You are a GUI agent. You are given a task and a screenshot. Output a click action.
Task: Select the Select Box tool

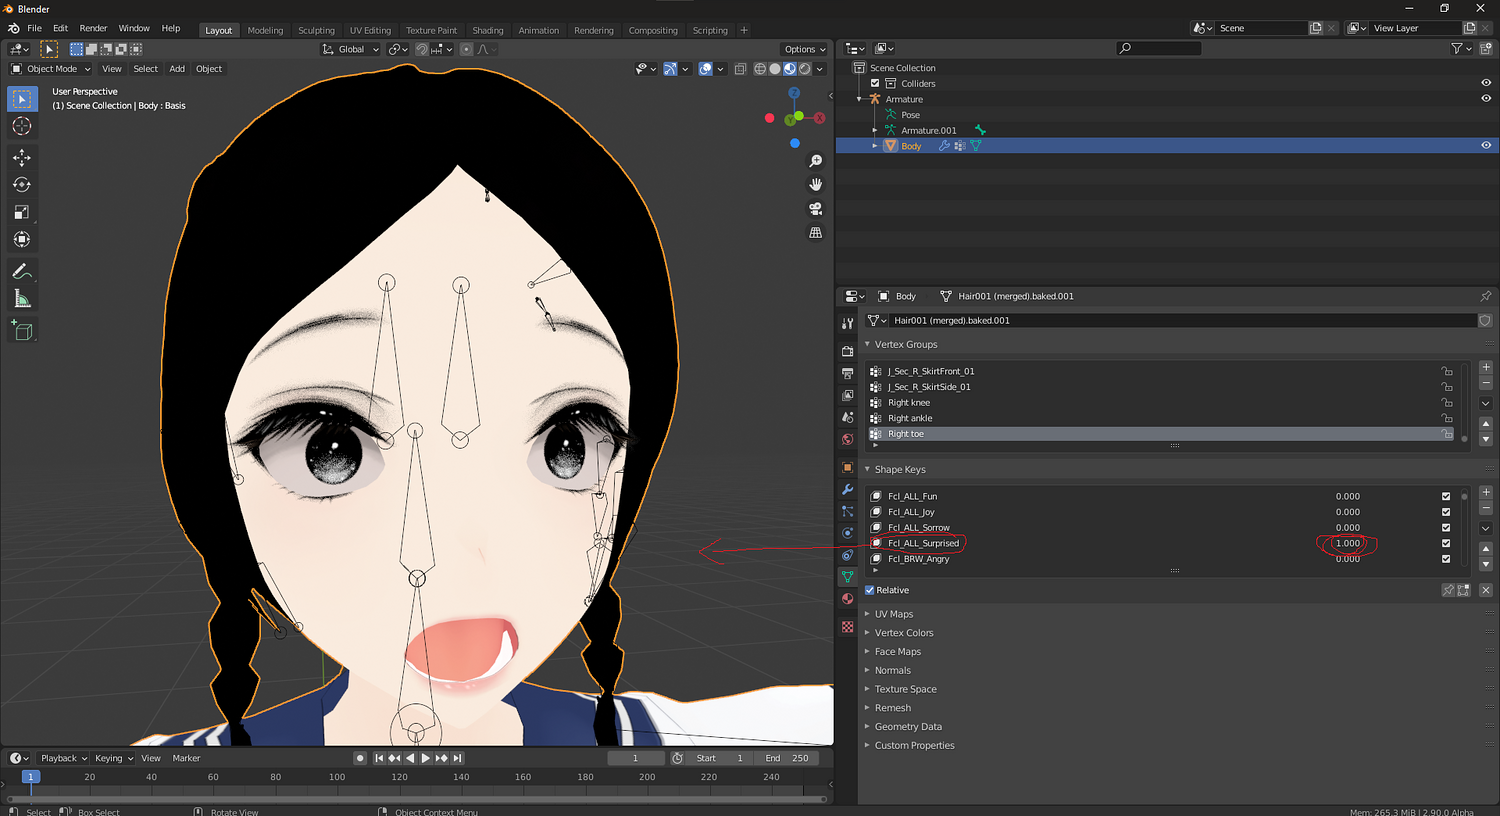click(x=22, y=98)
